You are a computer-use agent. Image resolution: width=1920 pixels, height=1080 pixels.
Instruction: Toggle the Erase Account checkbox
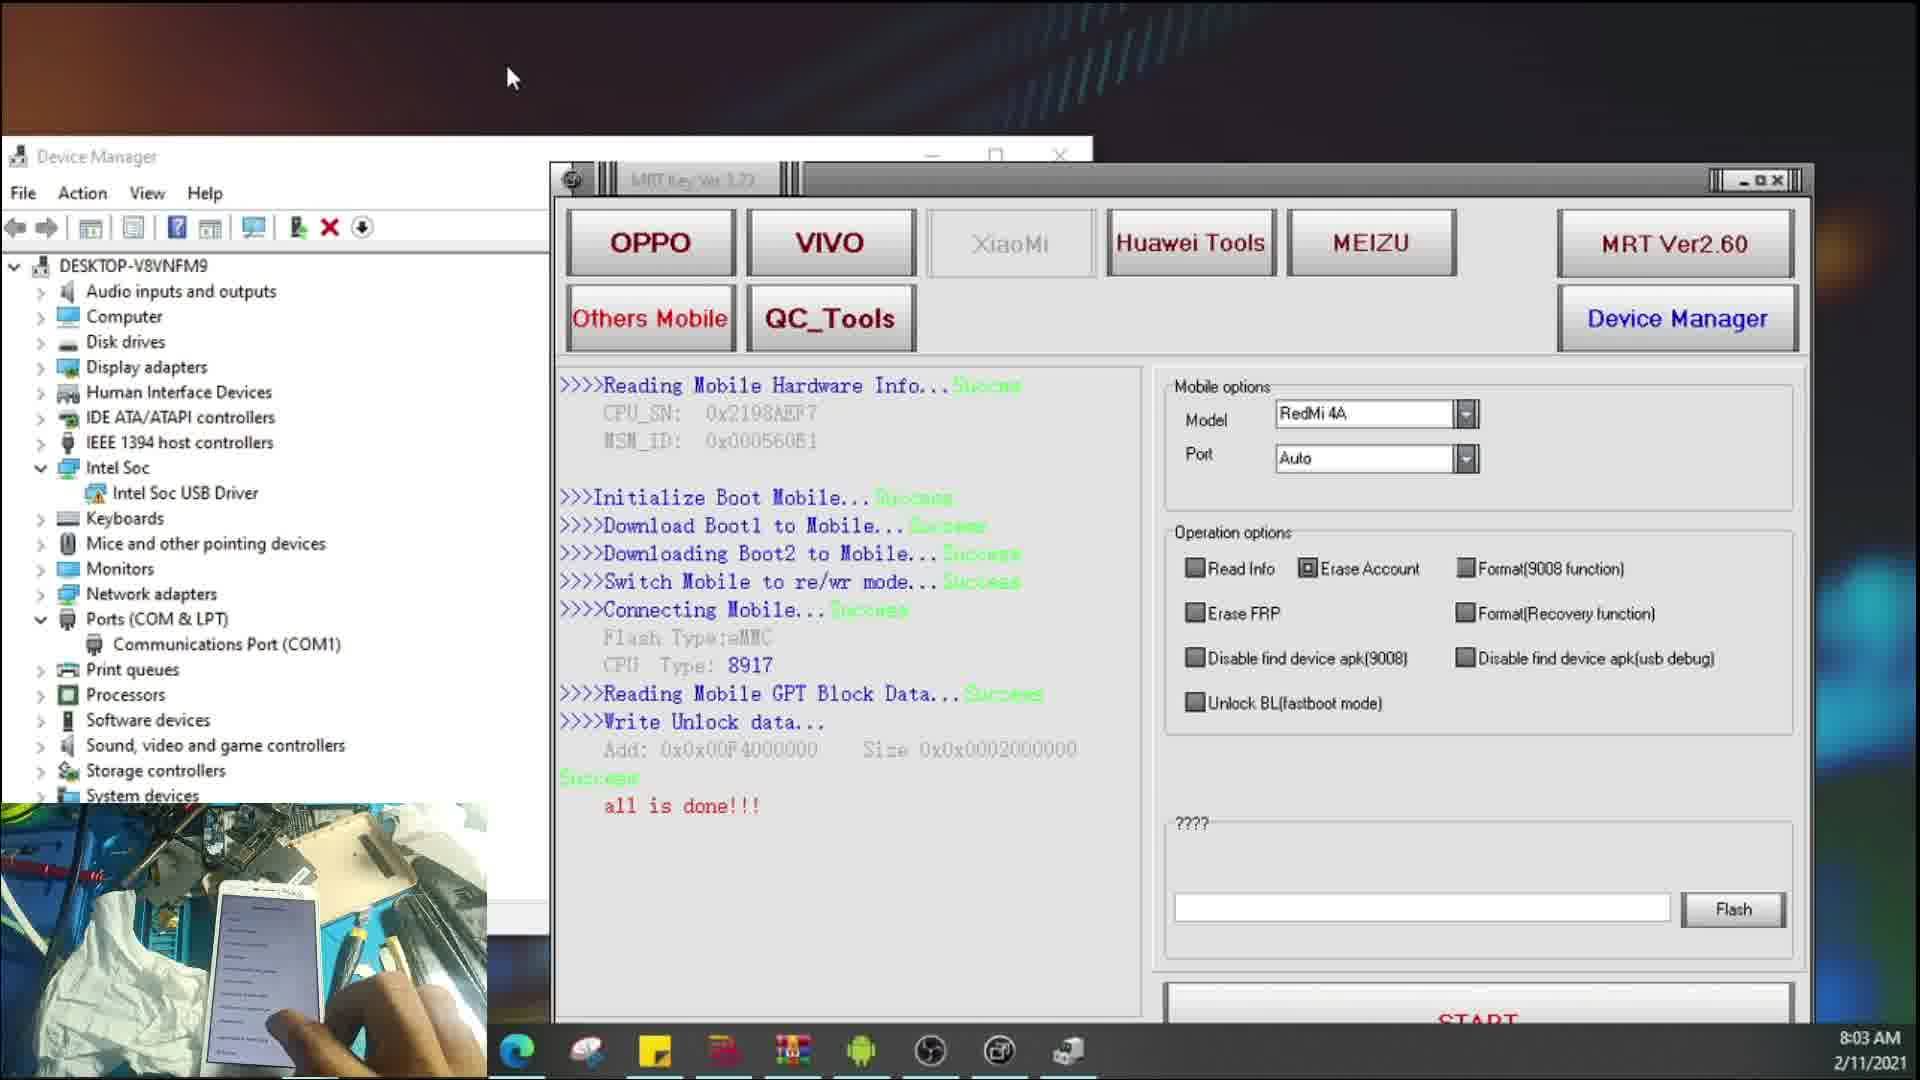(x=1307, y=568)
